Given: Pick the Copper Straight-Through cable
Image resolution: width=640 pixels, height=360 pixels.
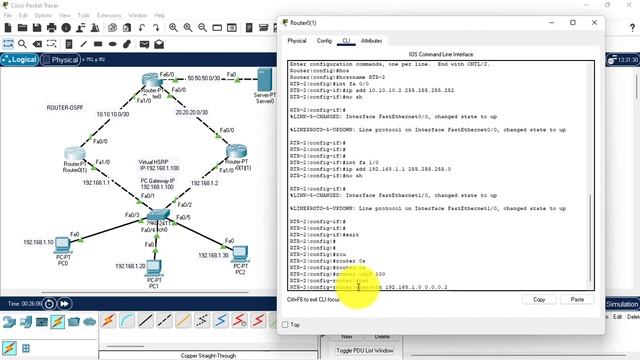Looking at the screenshot, I should tap(146, 321).
